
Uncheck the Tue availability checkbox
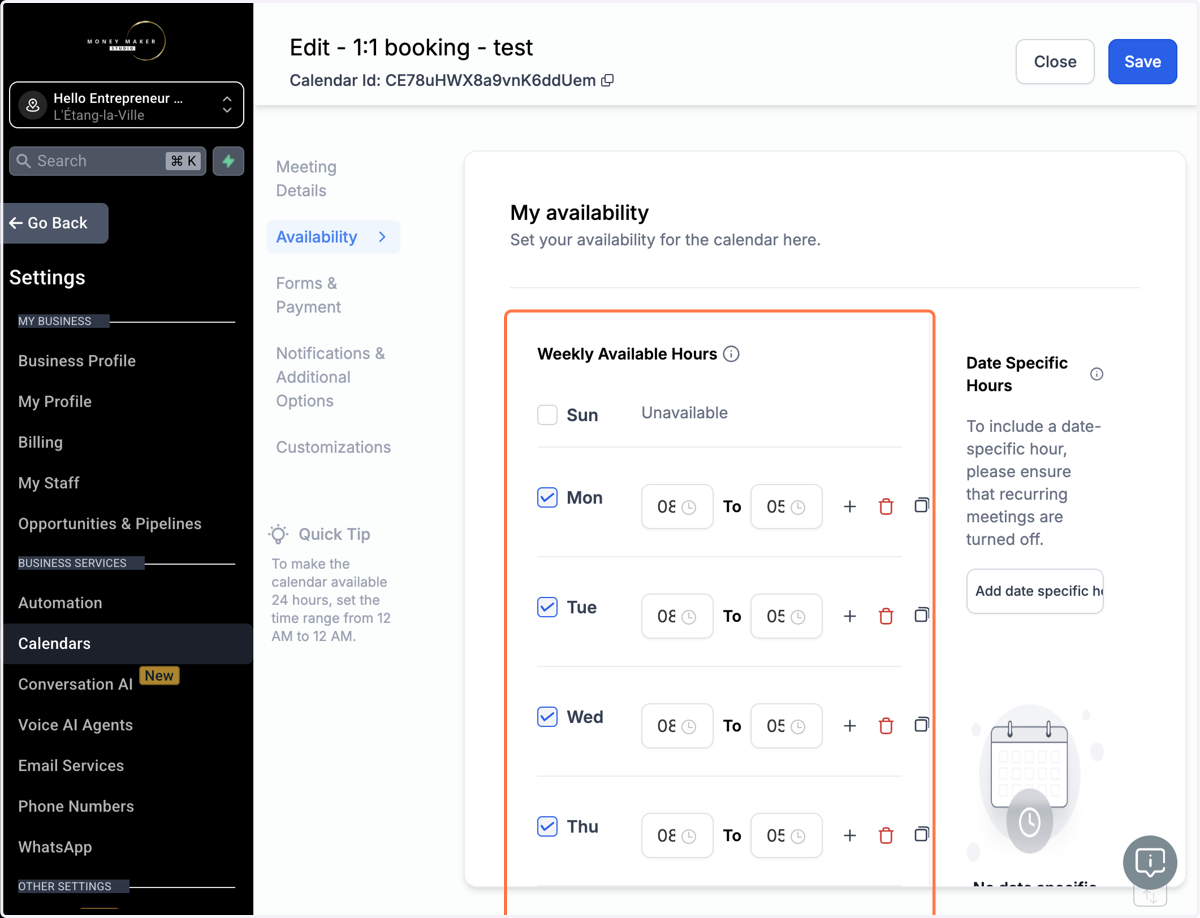547,607
